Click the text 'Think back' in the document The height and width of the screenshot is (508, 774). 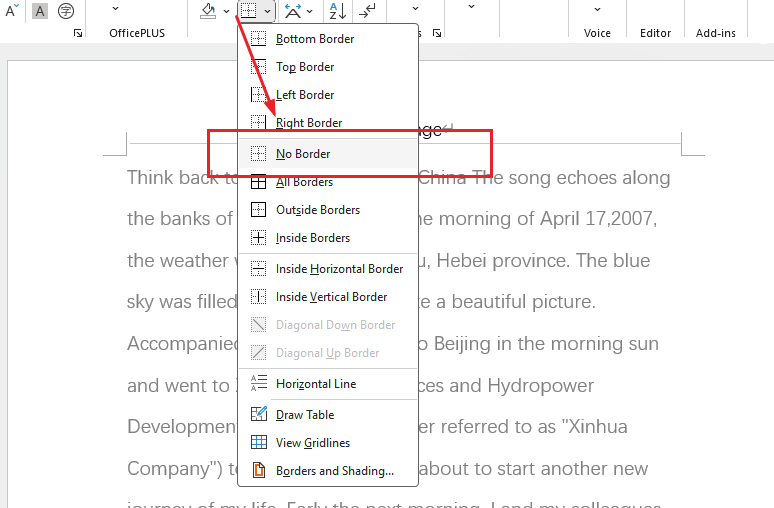pos(173,178)
